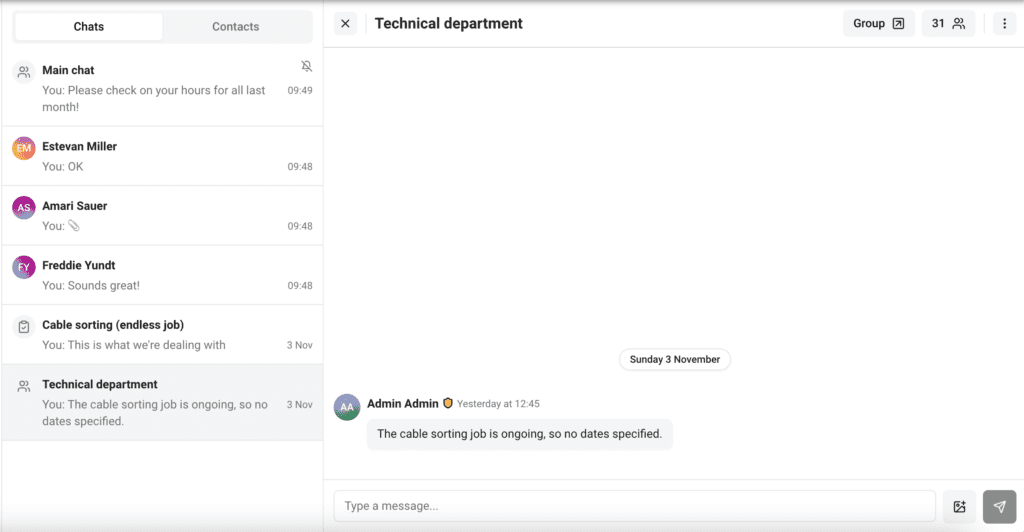Click the Sunday 3 November date marker

coord(675,359)
